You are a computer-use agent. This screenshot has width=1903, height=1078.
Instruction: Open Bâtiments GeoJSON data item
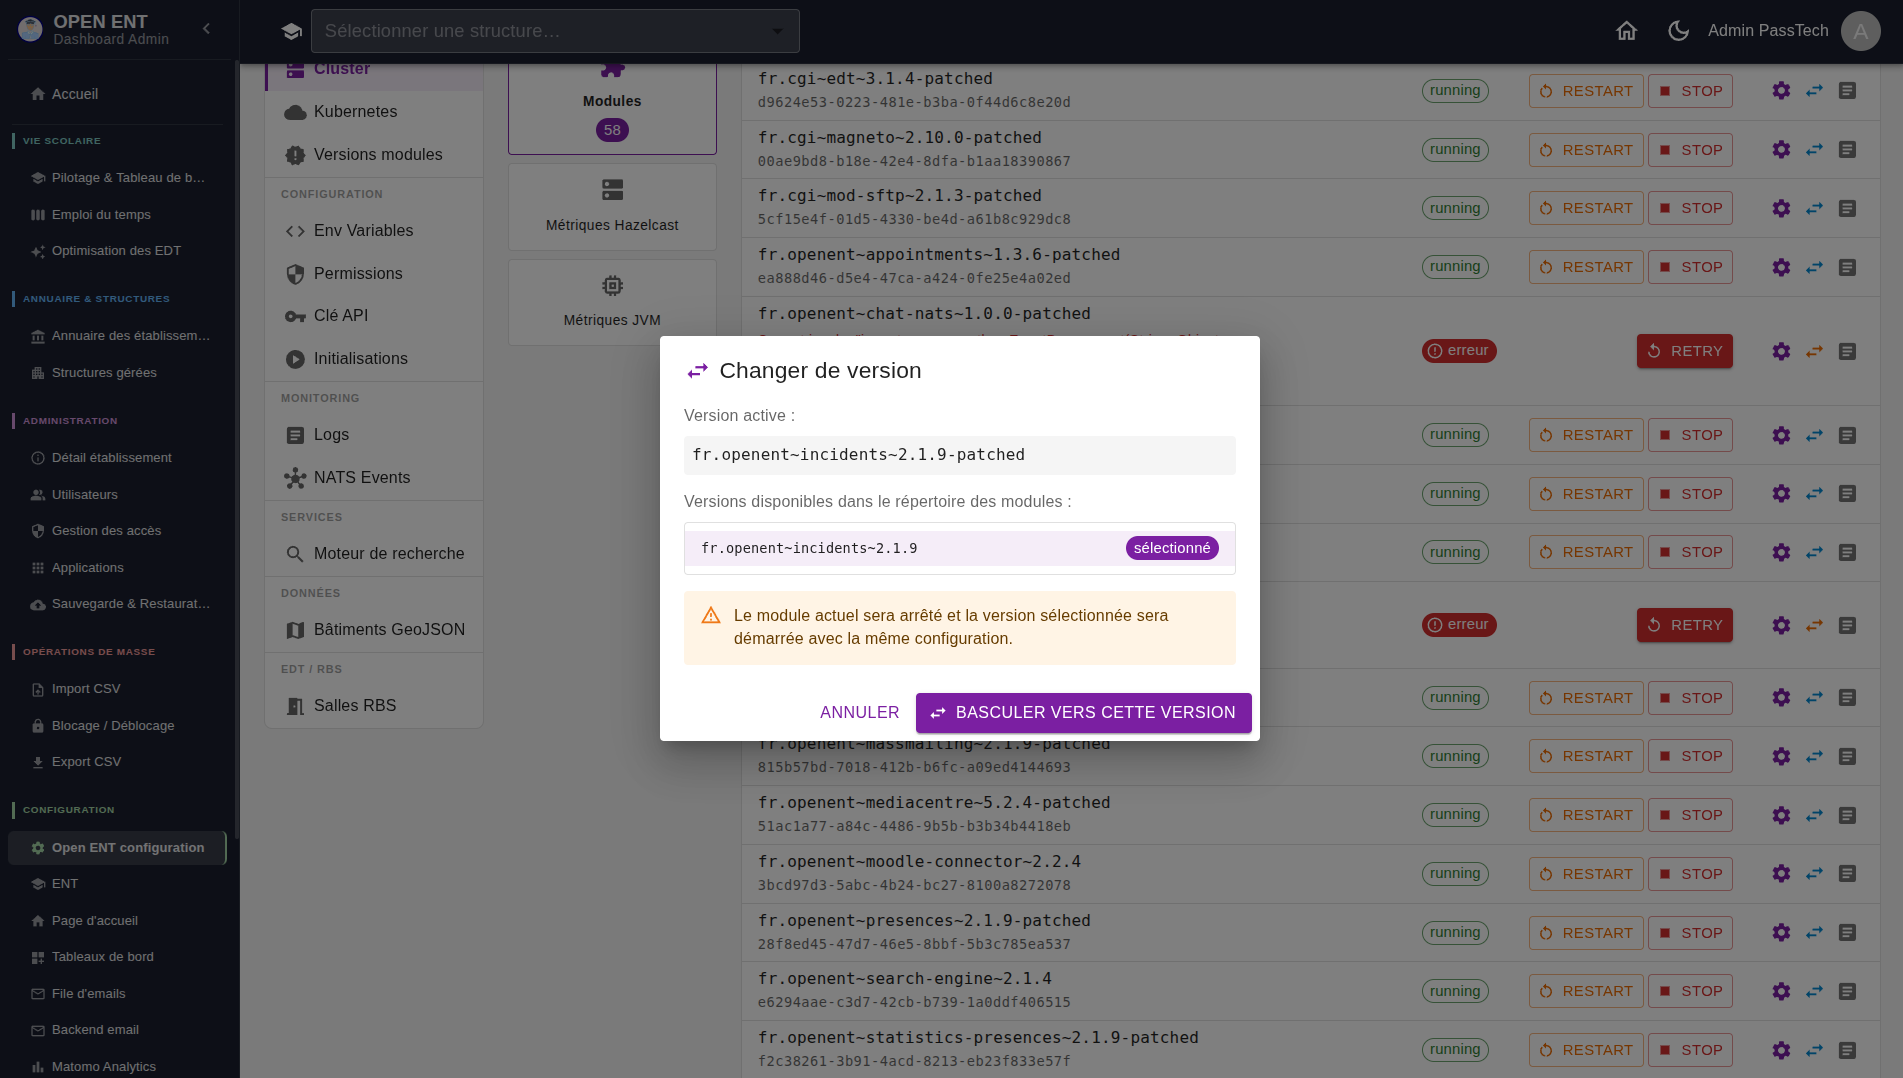pyautogui.click(x=374, y=630)
